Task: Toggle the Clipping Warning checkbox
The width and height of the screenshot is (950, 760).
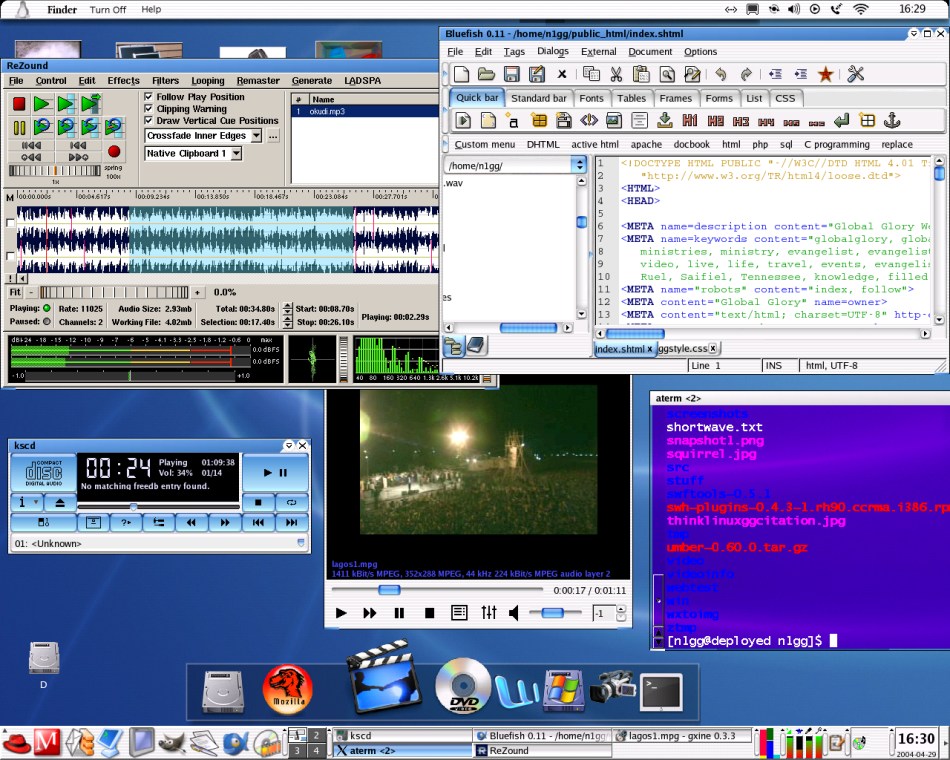Action: [149, 109]
